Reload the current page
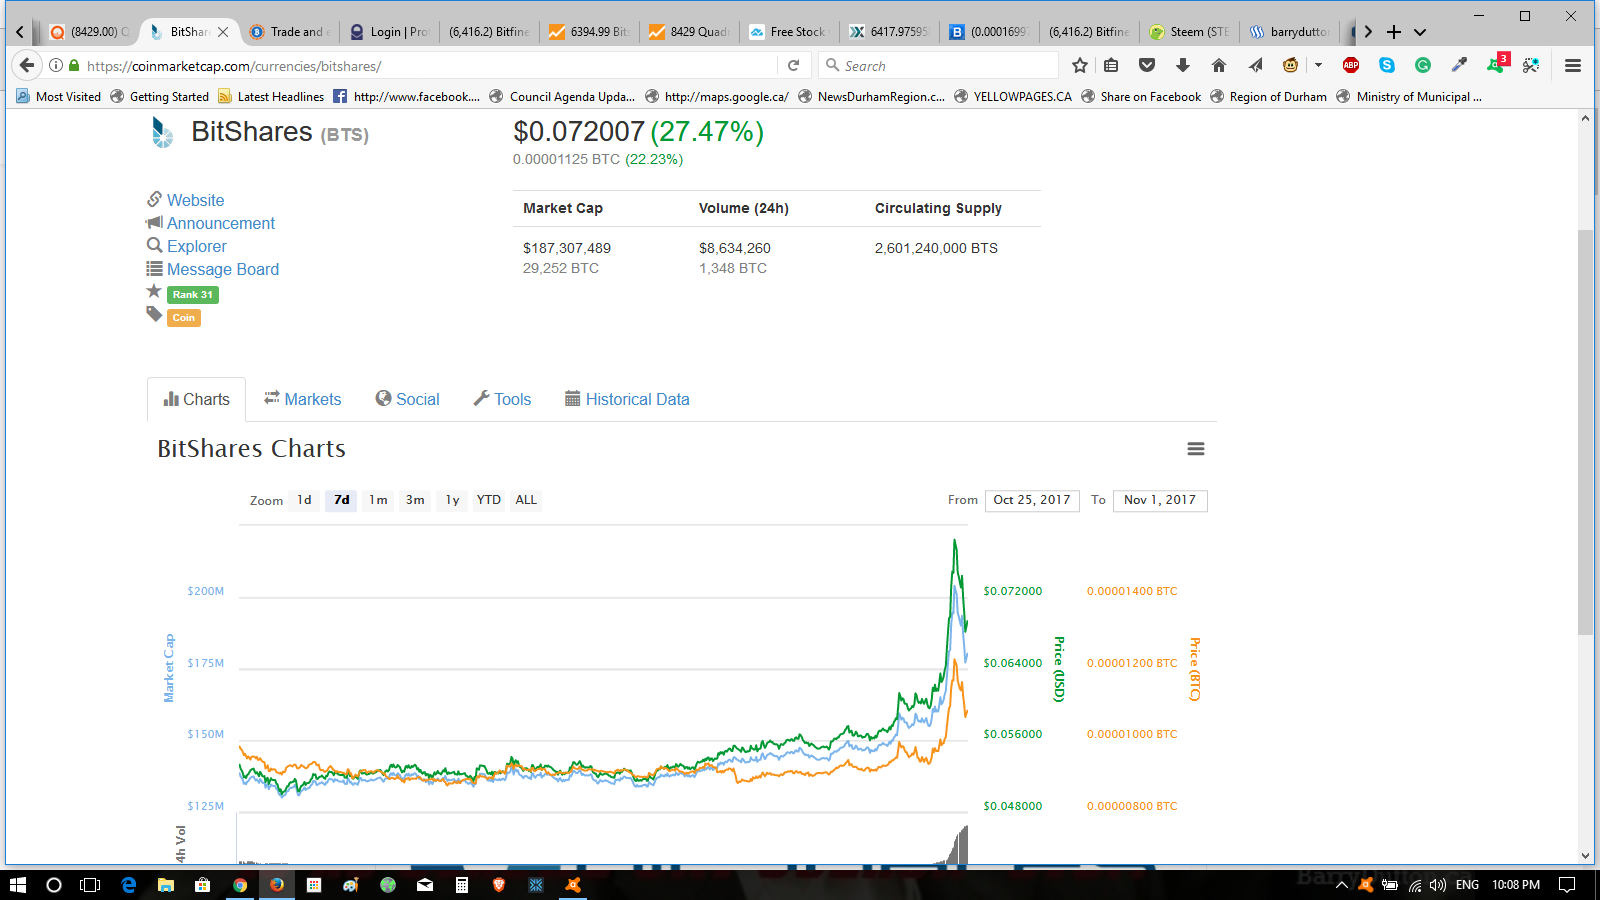Screen dimensions: 1600x900 tap(794, 66)
